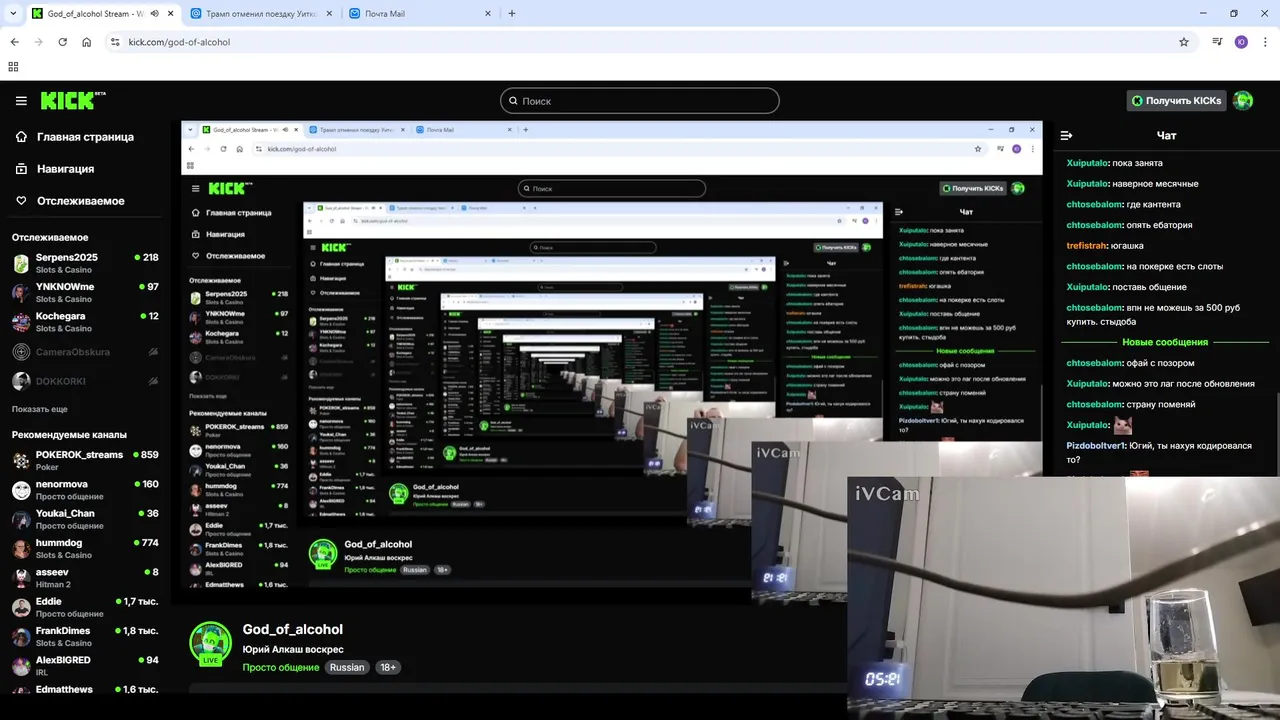Click the Получить KICKs button
Image resolution: width=1280 pixels, height=720 pixels.
(x=1176, y=101)
